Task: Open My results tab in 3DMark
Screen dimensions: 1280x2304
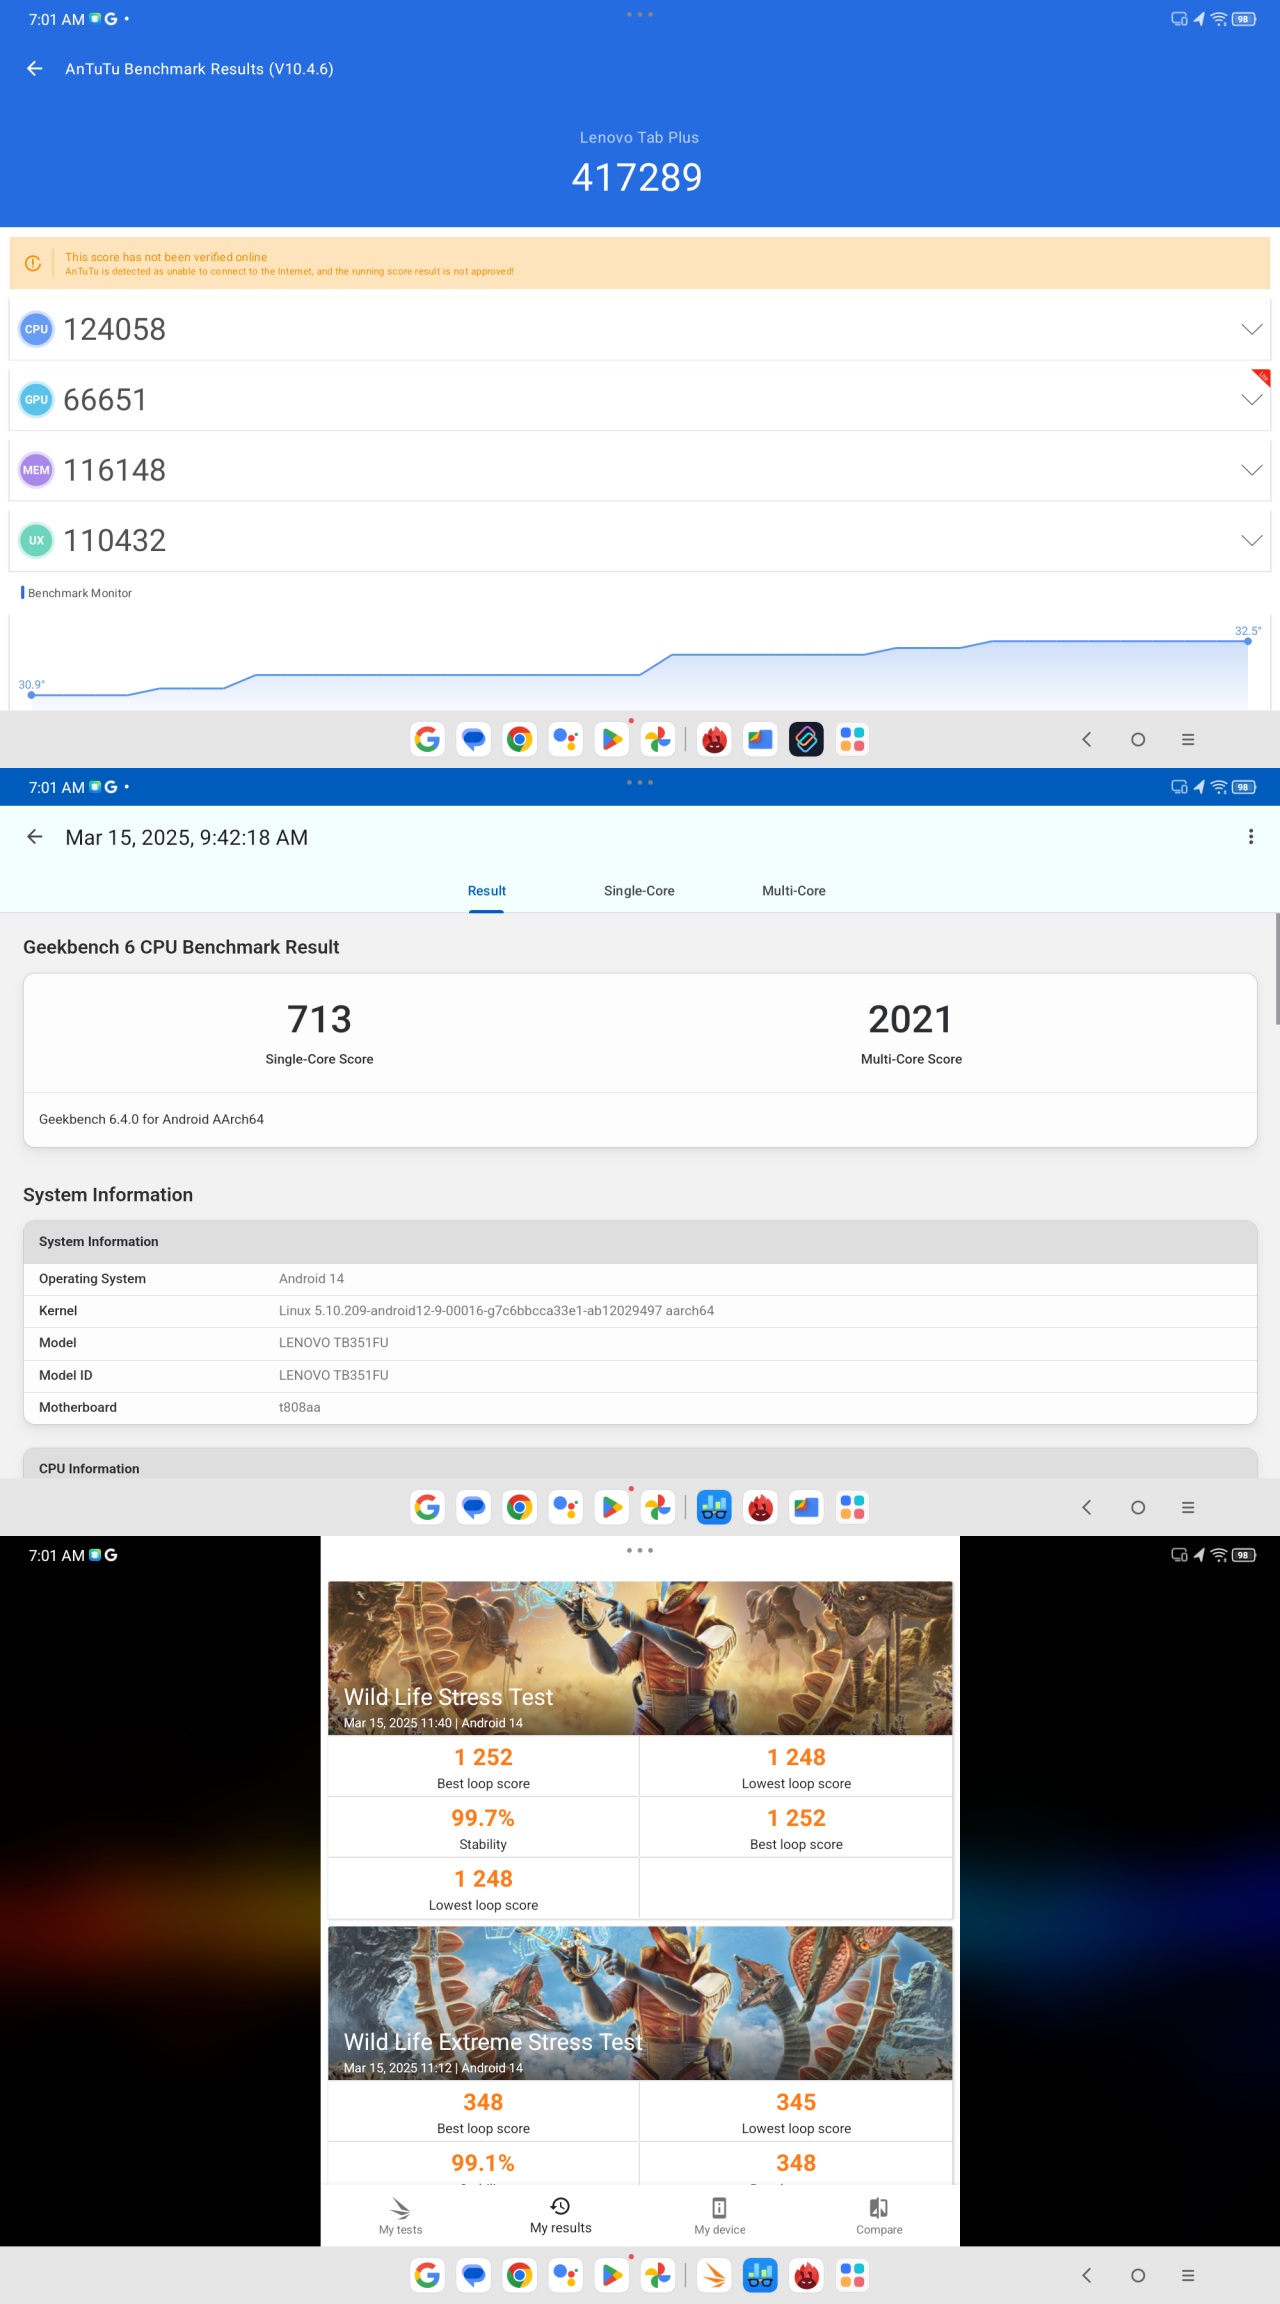Action: (560, 2216)
